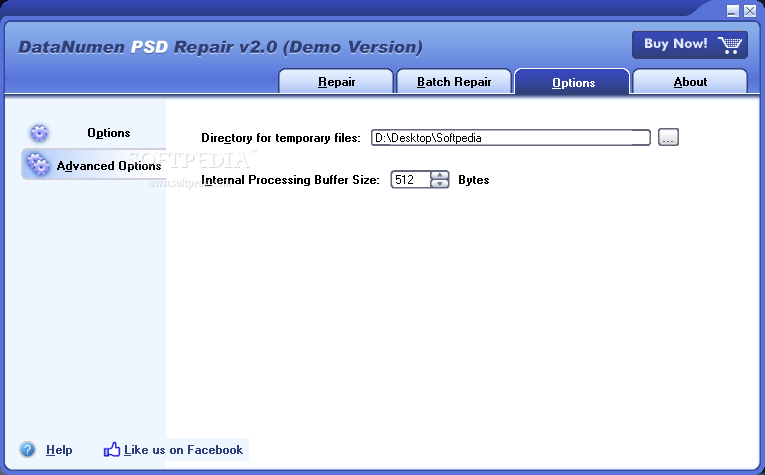
Task: Select the Options tab
Action: coord(573,82)
